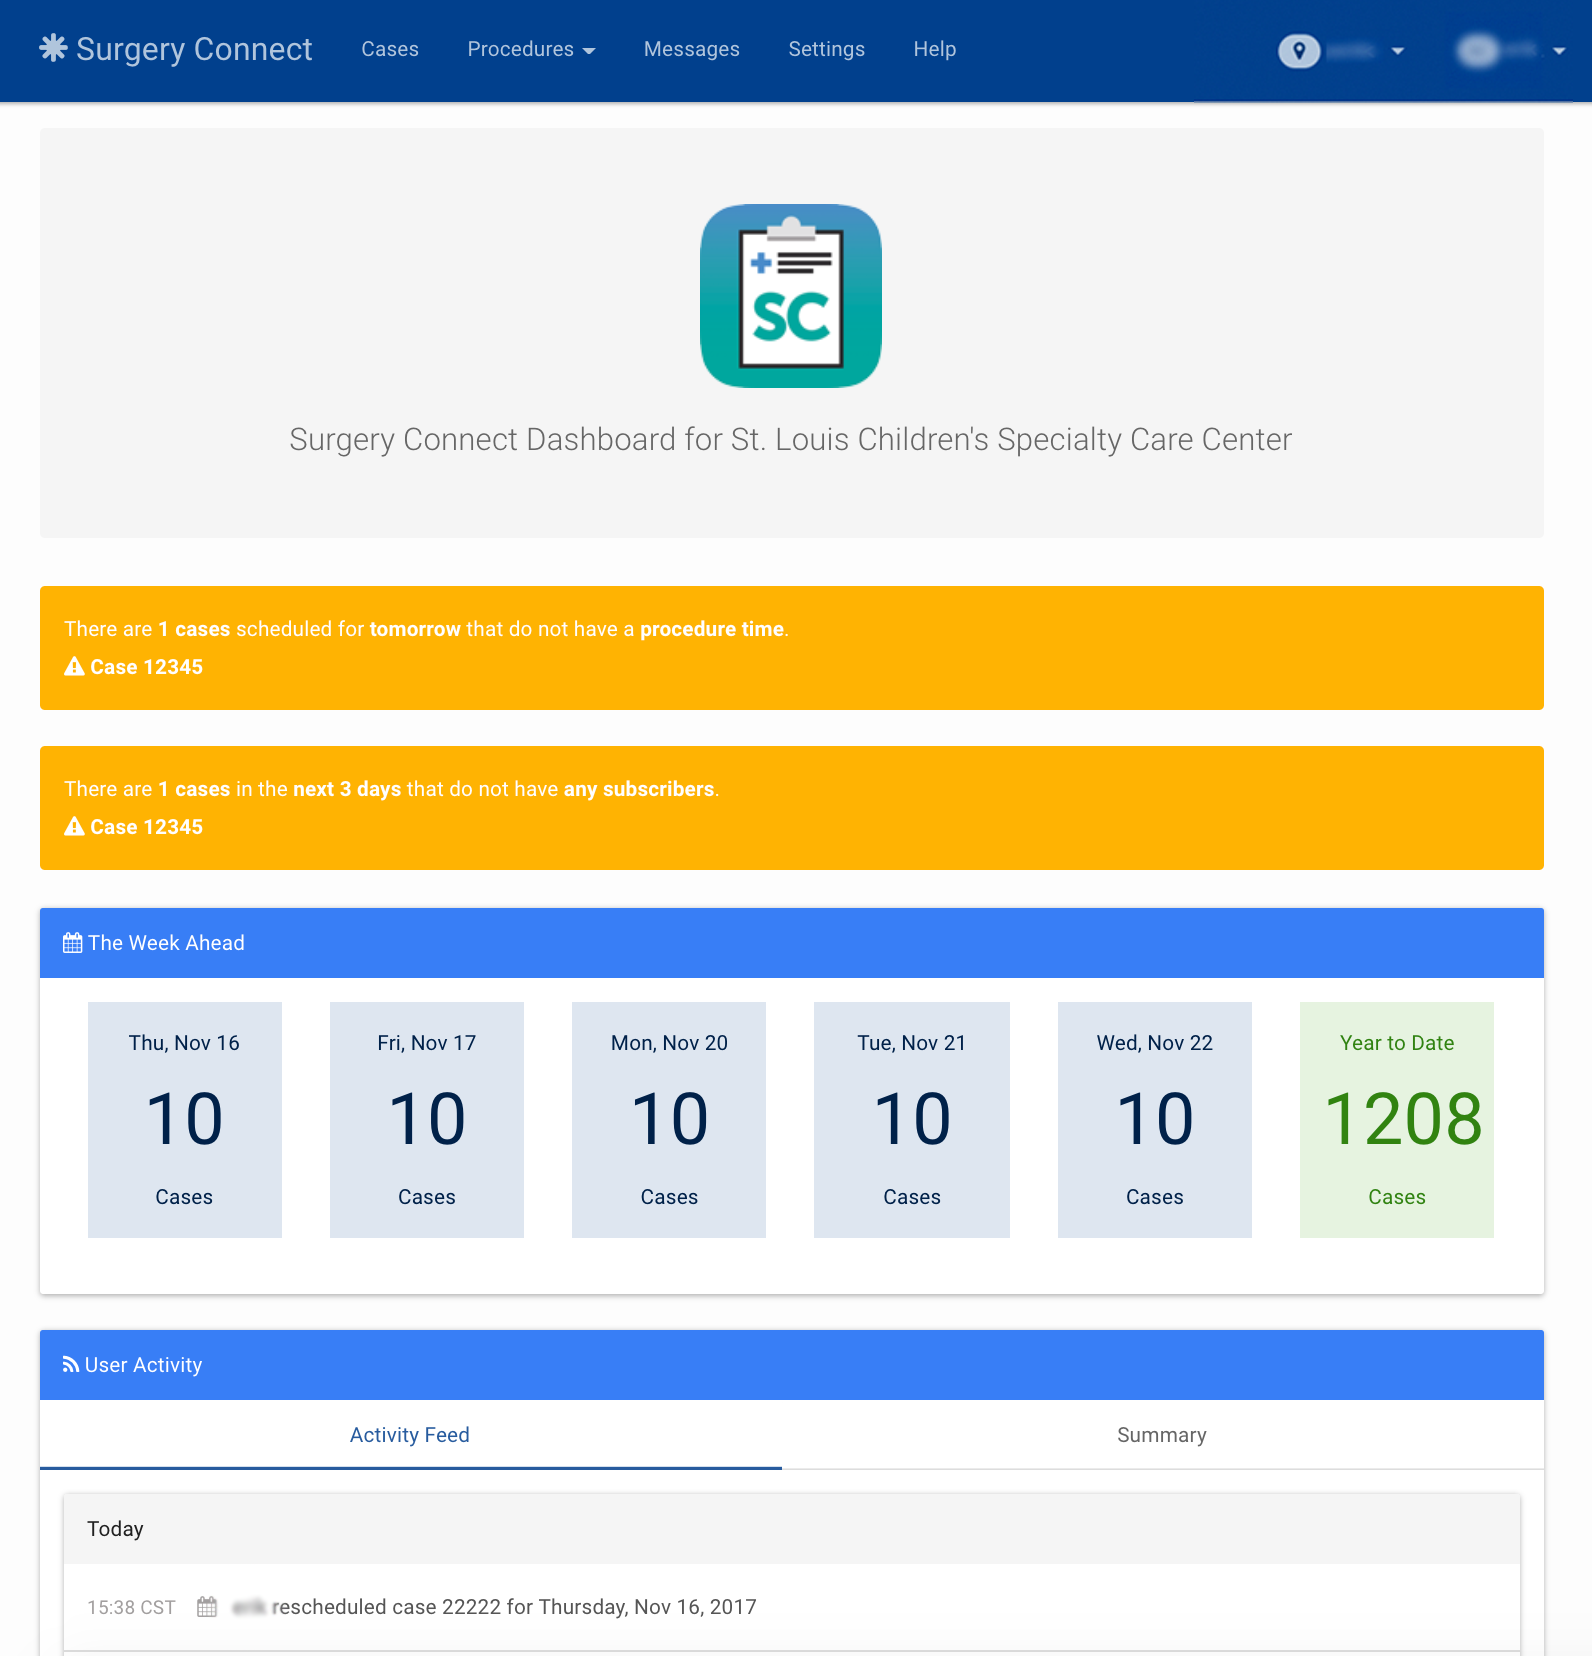1592x1656 pixels.
Task: Expand the Procedures dropdown menu
Action: (x=531, y=49)
